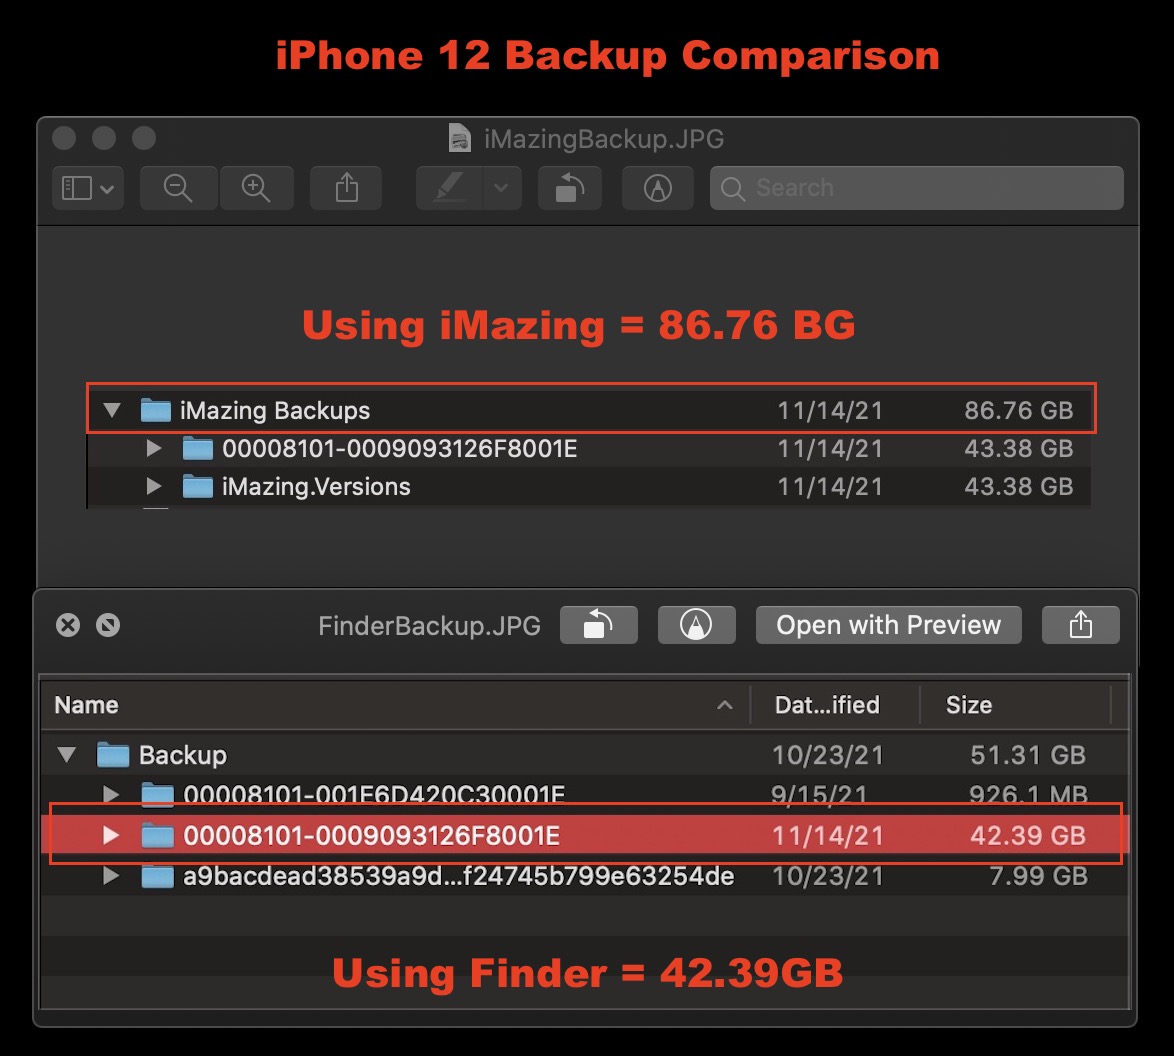Rotate FinderBackup.JPG in Quick Look
This screenshot has width=1174, height=1056.
[597, 625]
